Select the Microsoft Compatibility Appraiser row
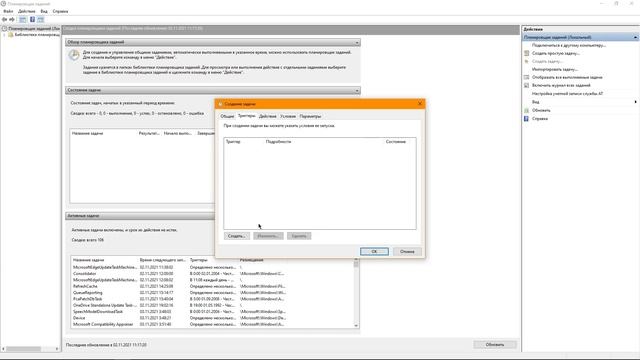 [212, 324]
